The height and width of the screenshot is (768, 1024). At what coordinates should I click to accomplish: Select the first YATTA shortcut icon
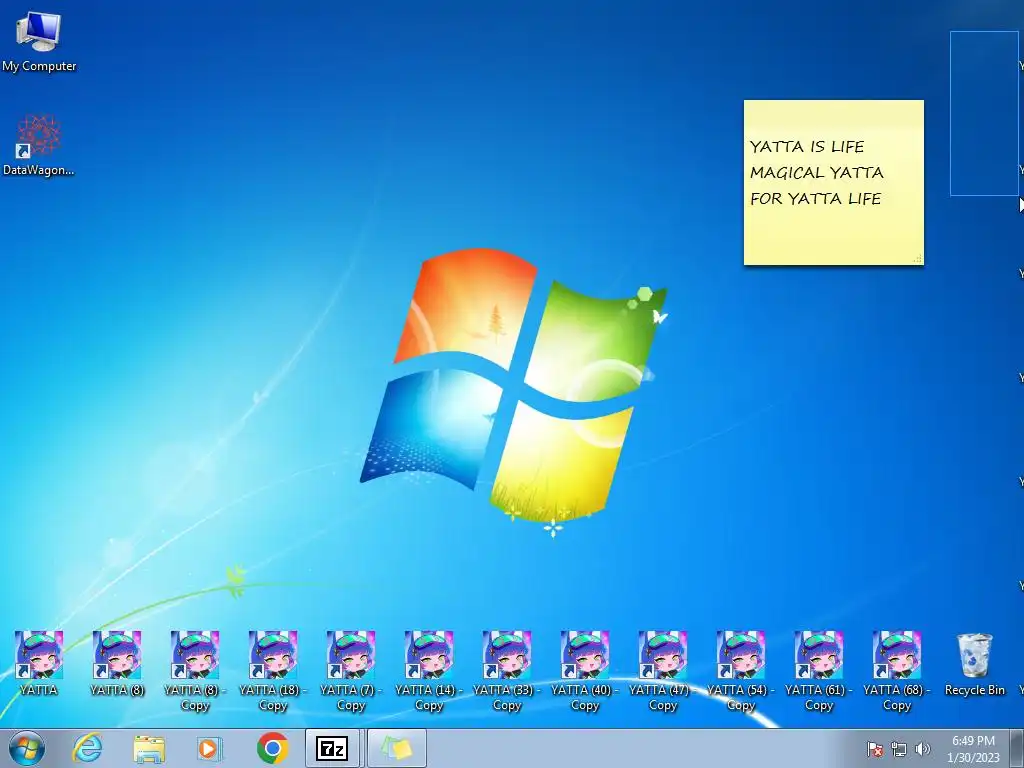point(39,663)
